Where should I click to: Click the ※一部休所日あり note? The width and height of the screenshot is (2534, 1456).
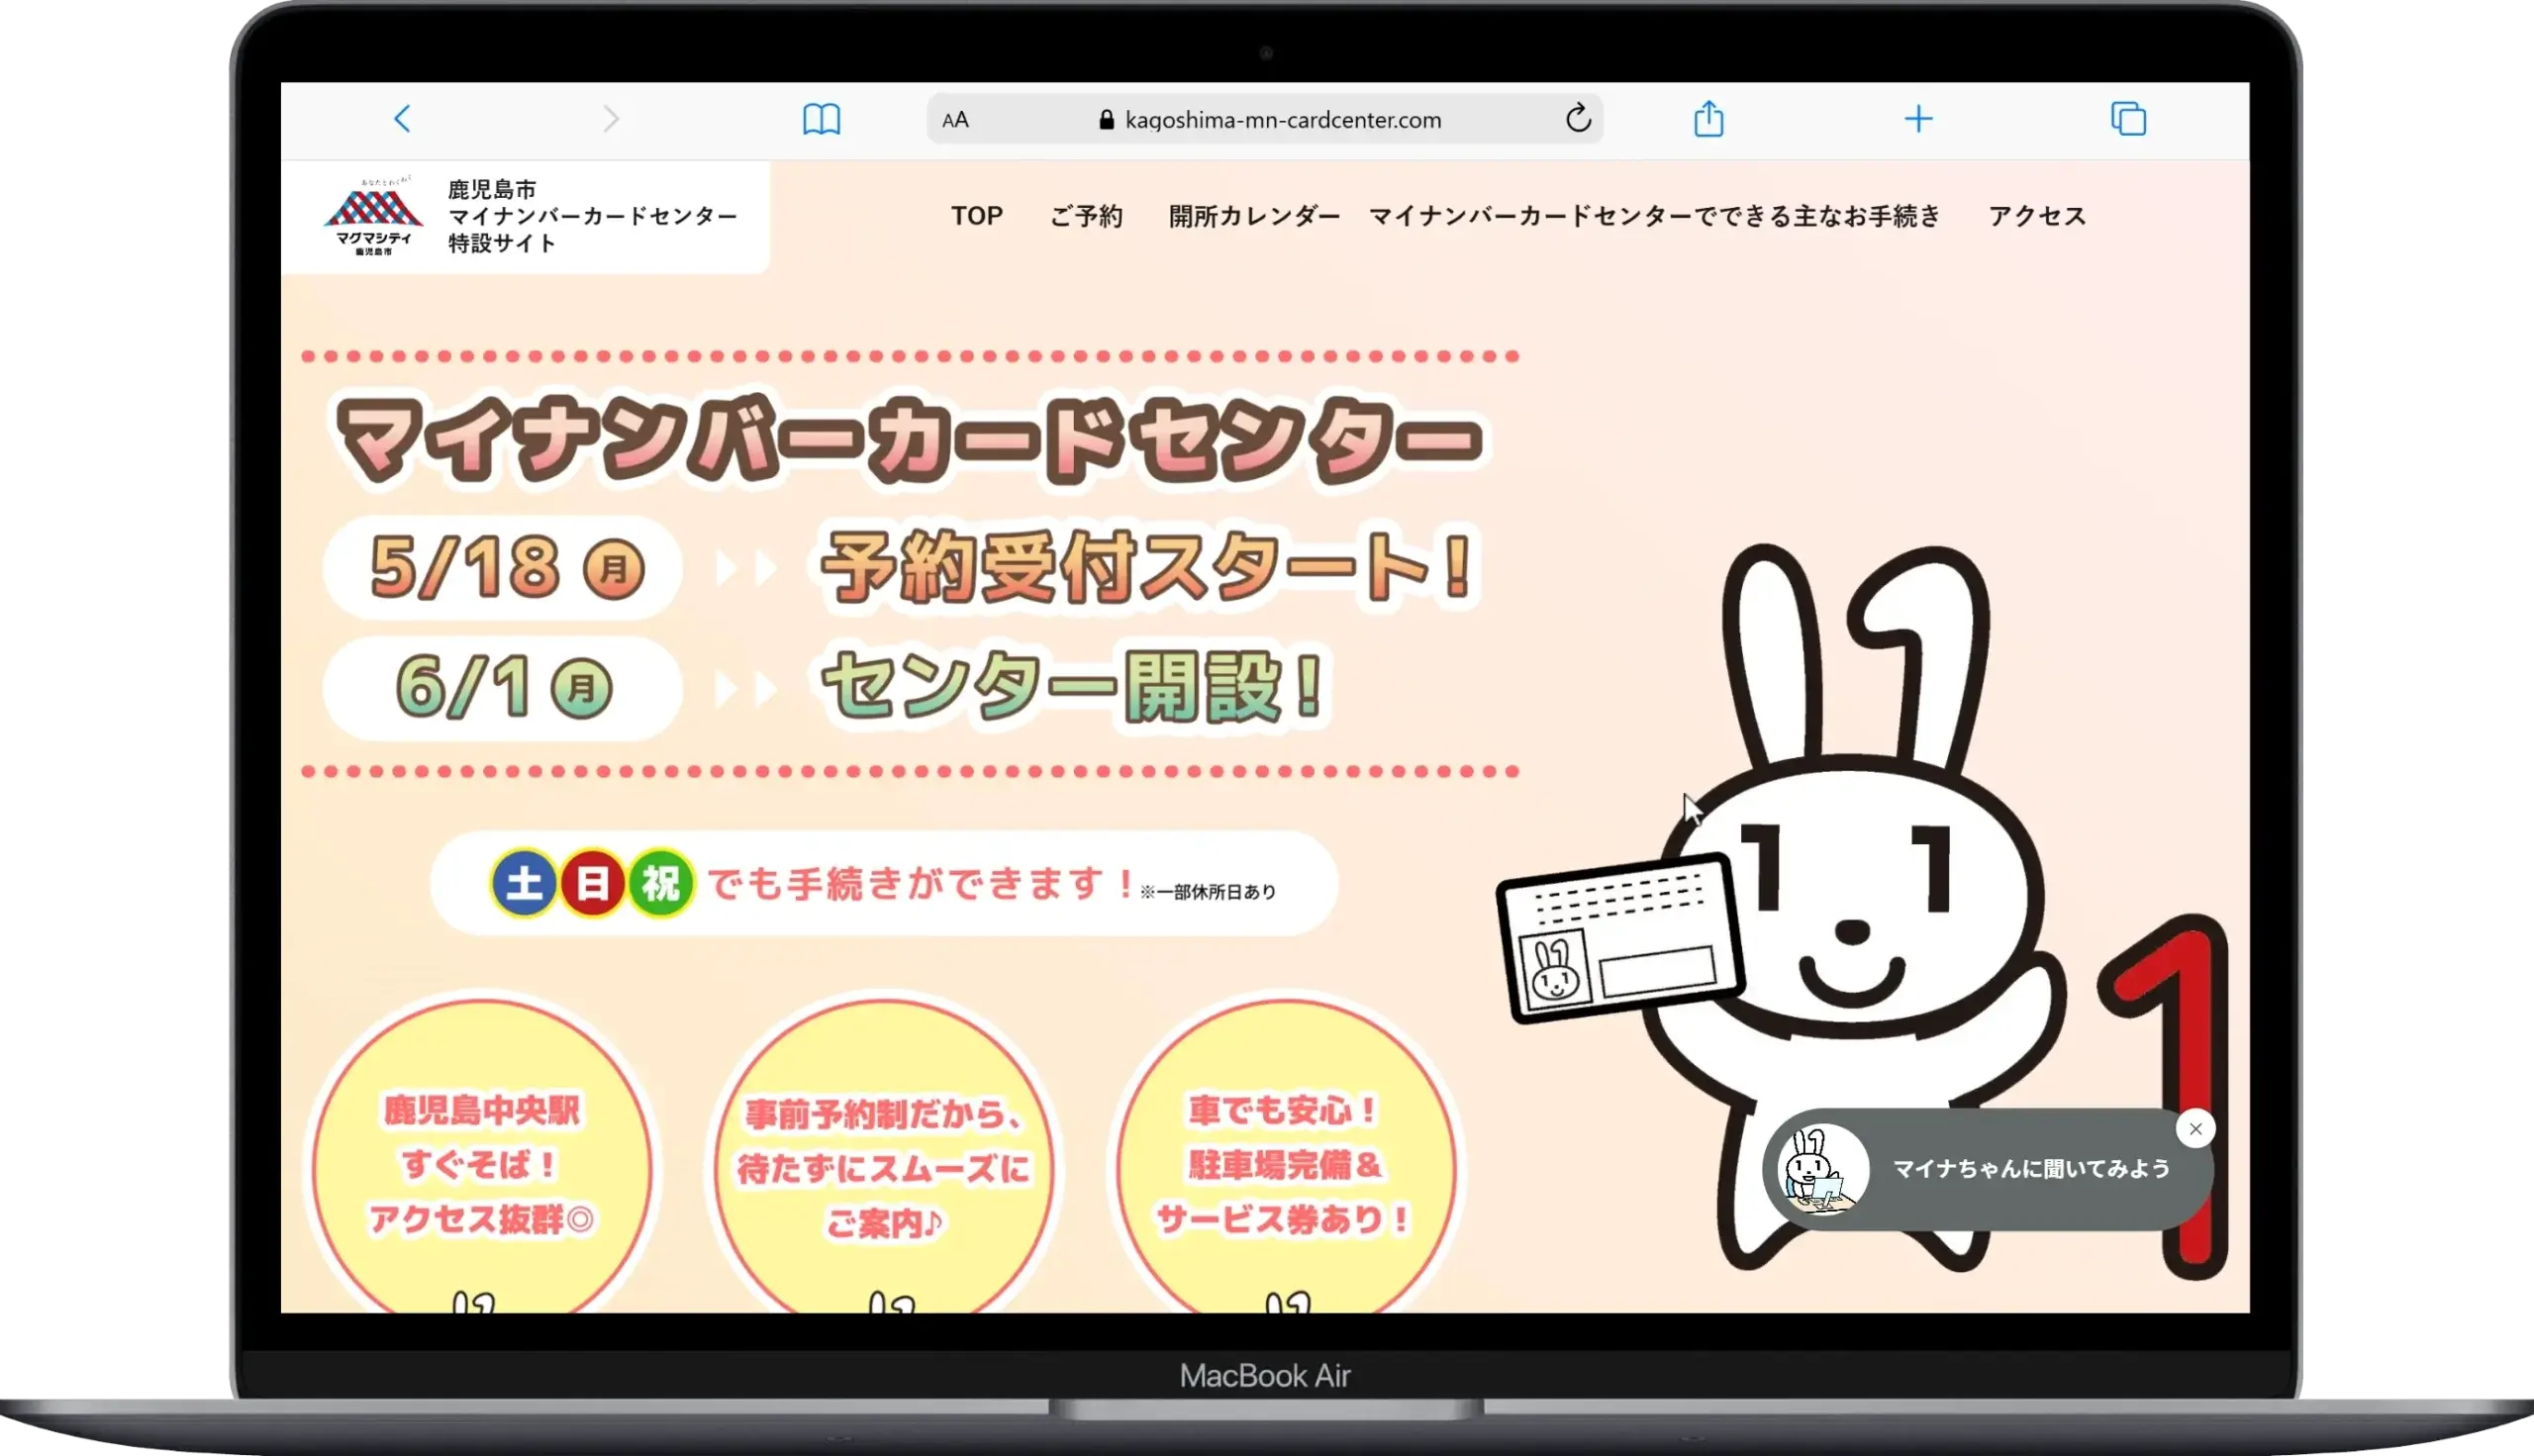[1208, 892]
